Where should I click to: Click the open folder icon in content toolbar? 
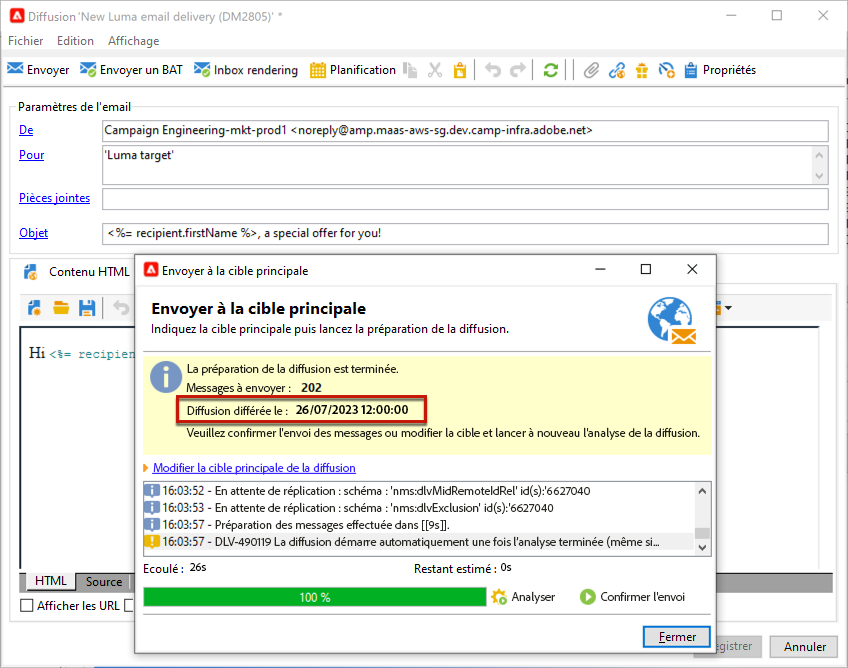click(x=61, y=308)
